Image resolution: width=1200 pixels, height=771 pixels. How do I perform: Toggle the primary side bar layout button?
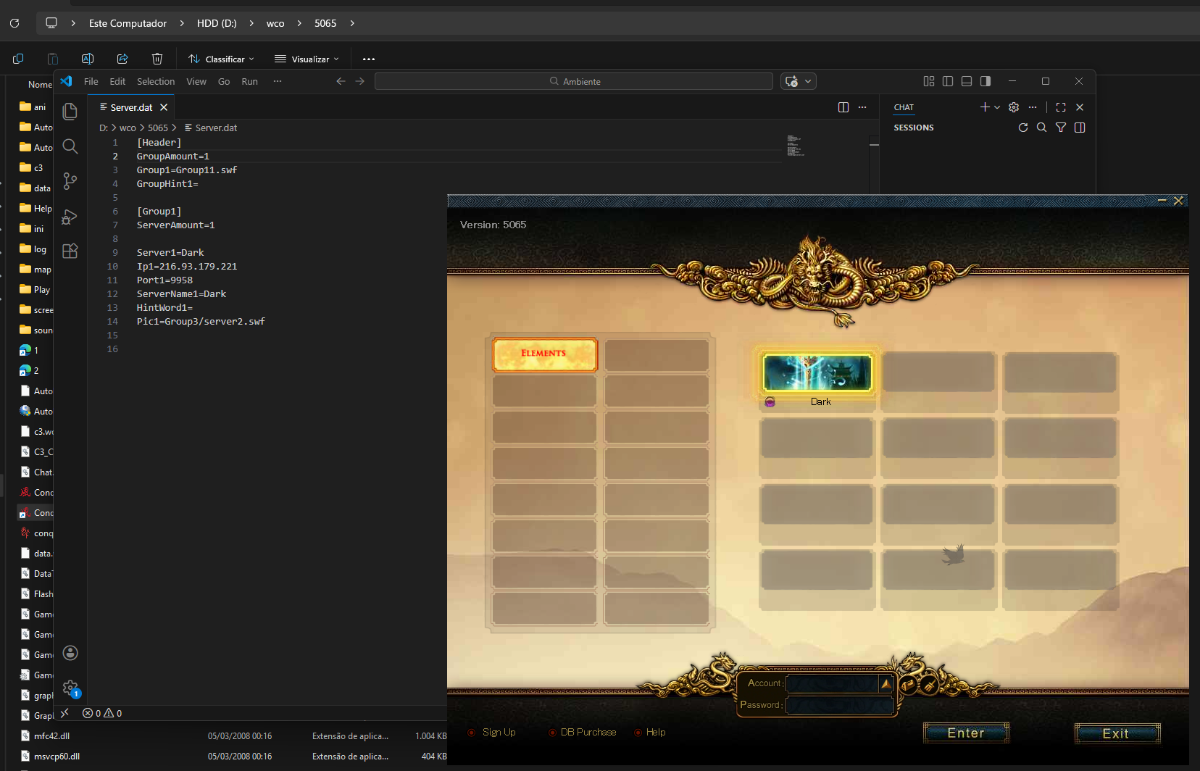tap(948, 81)
